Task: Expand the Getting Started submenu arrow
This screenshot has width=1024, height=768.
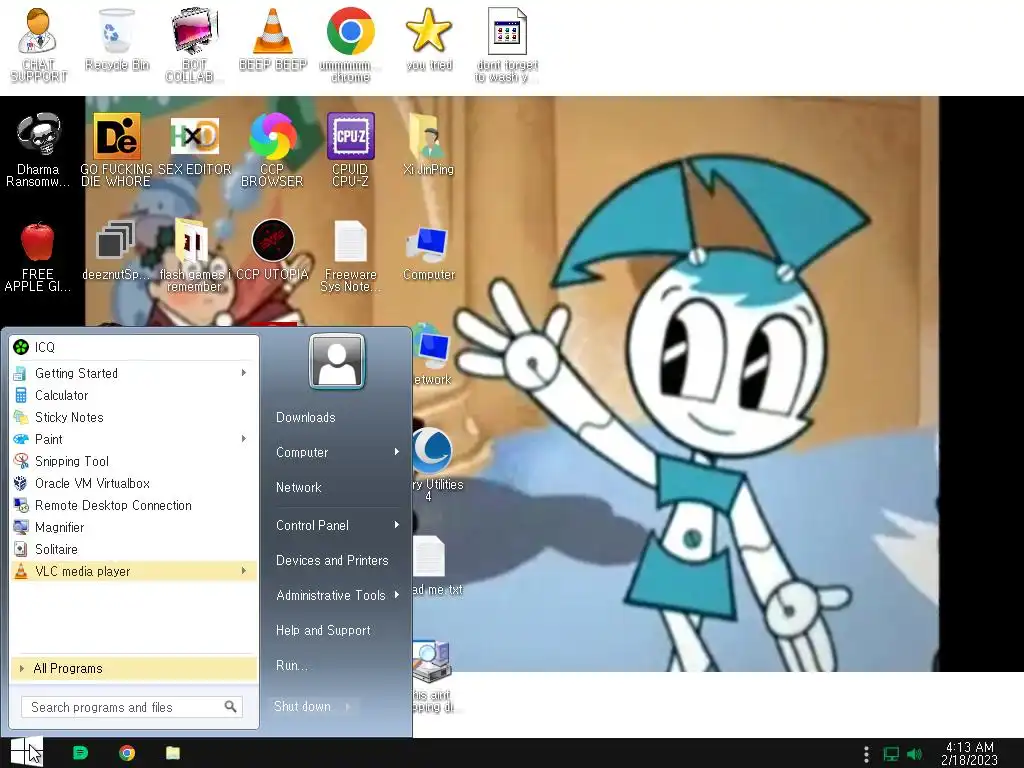Action: pos(244,373)
